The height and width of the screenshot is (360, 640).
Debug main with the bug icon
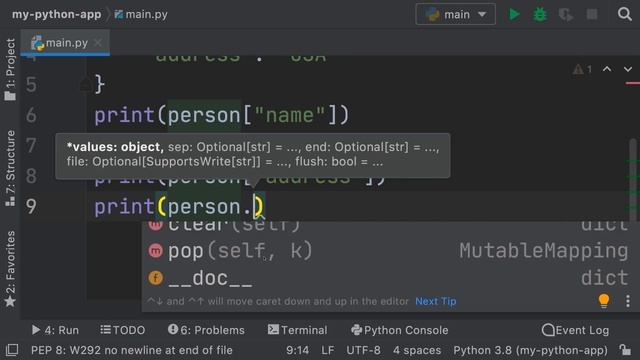[540, 14]
